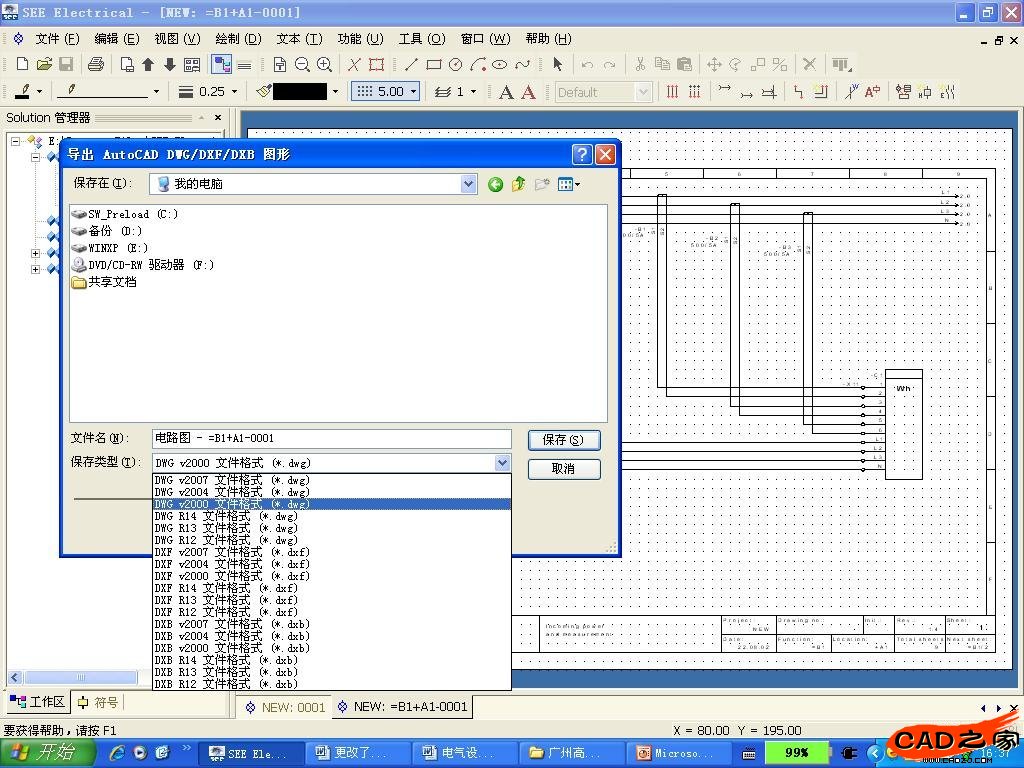
Task: Open the 5.00 grid size dropdown
Action: pos(412,92)
